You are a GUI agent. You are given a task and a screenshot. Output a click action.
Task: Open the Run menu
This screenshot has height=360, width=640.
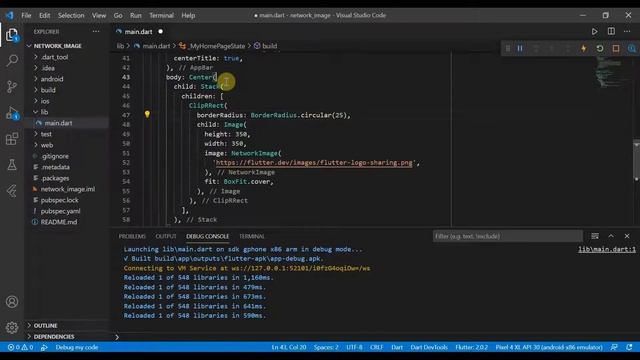coord(136,15)
